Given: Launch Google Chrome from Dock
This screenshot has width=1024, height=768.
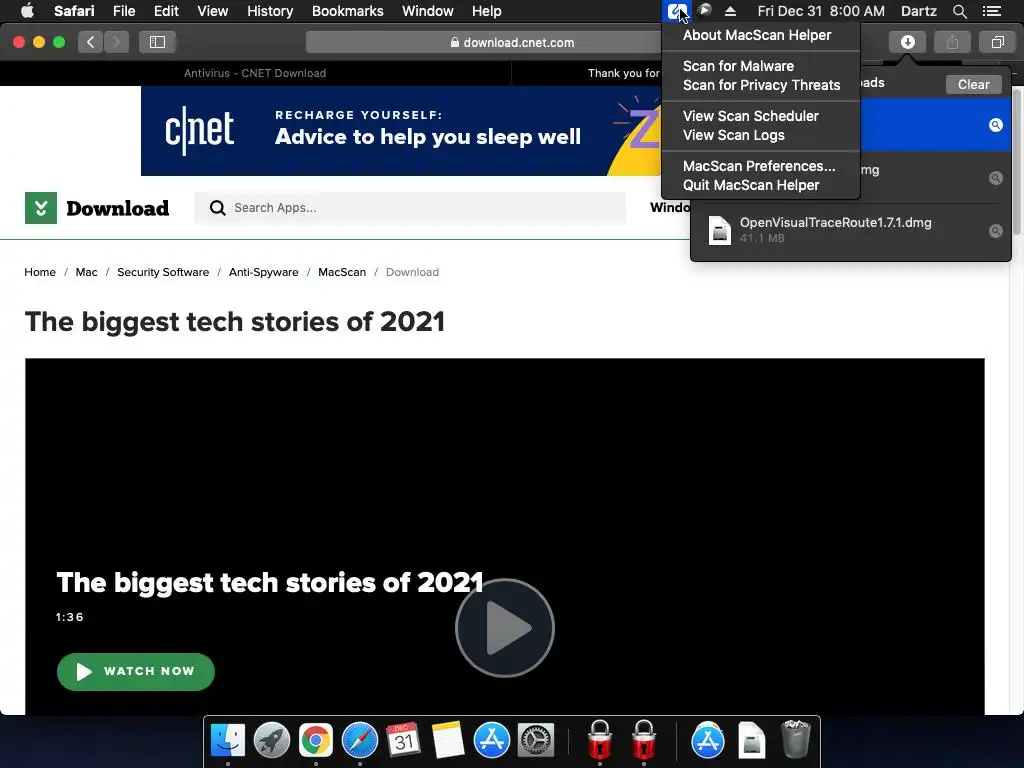Looking at the screenshot, I should pyautogui.click(x=315, y=740).
